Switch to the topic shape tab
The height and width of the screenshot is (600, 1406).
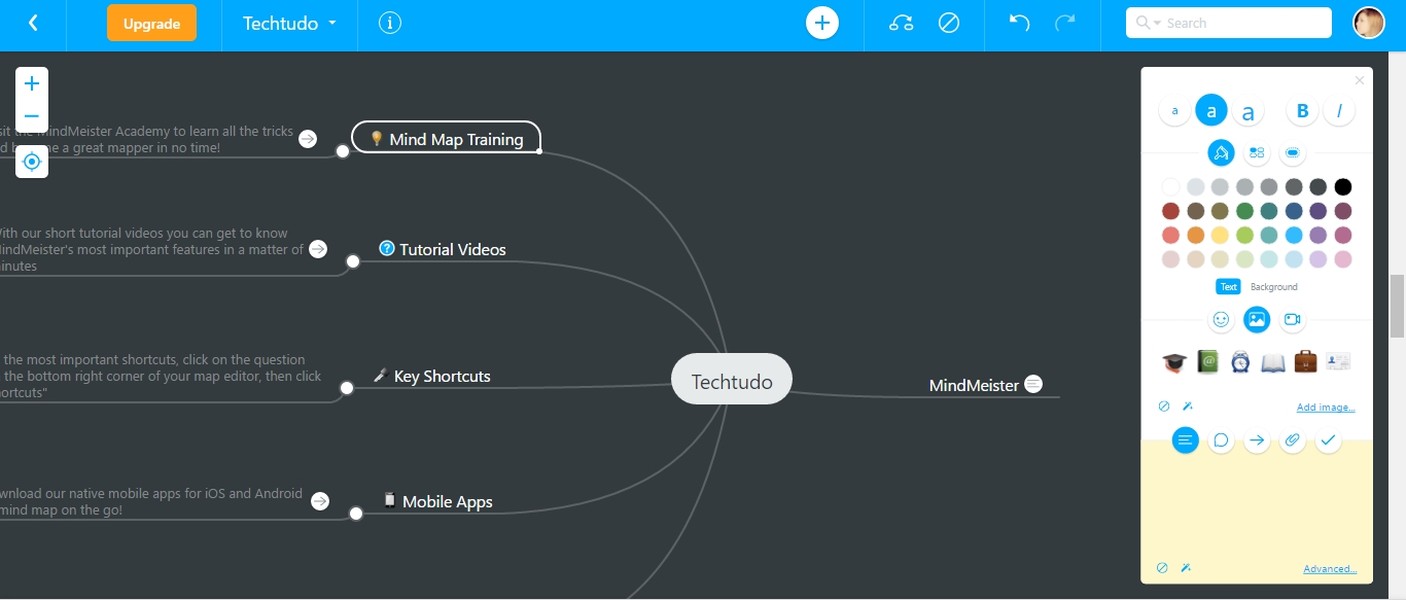point(1292,153)
